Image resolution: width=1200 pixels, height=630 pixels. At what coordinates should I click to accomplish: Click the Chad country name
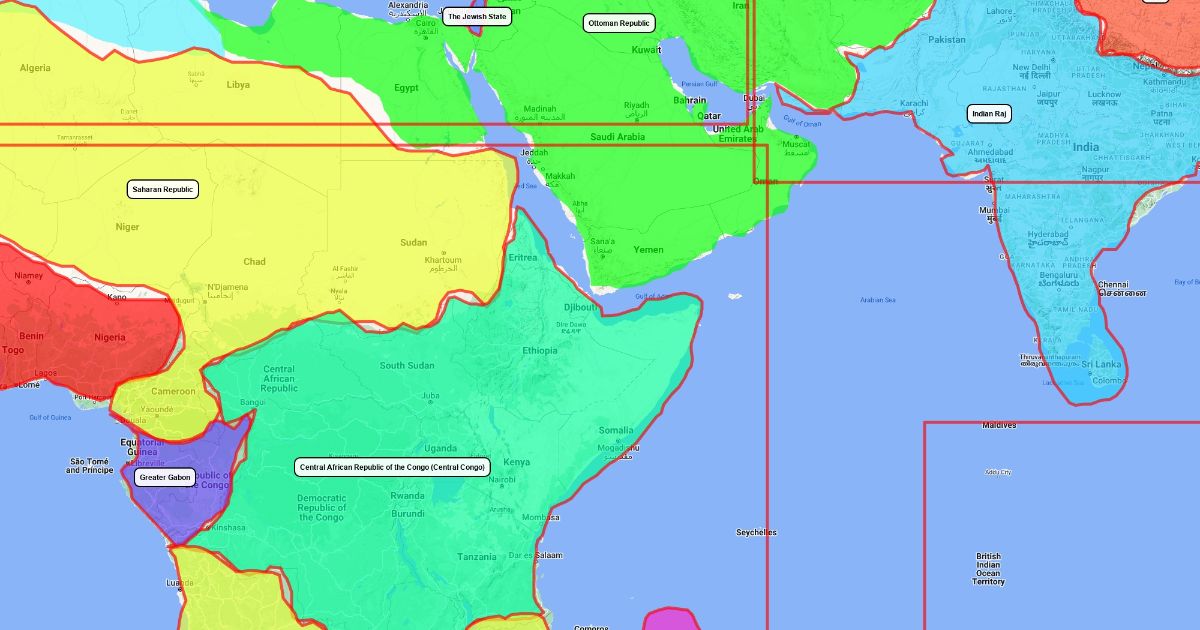(x=255, y=262)
